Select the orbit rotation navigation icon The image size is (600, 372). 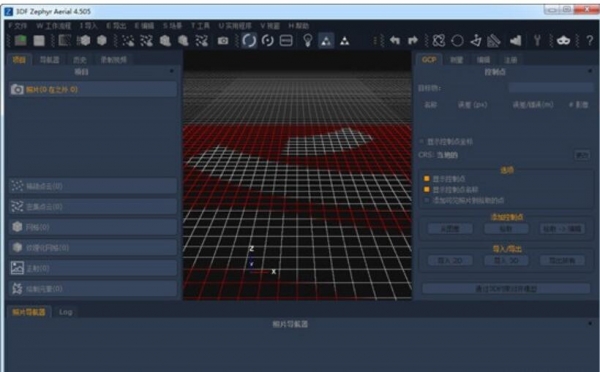(249, 40)
